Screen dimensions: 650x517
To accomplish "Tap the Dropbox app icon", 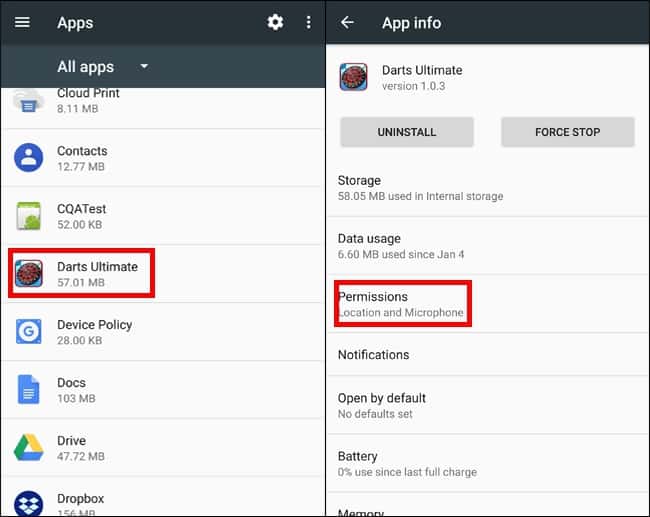I will point(29,502).
